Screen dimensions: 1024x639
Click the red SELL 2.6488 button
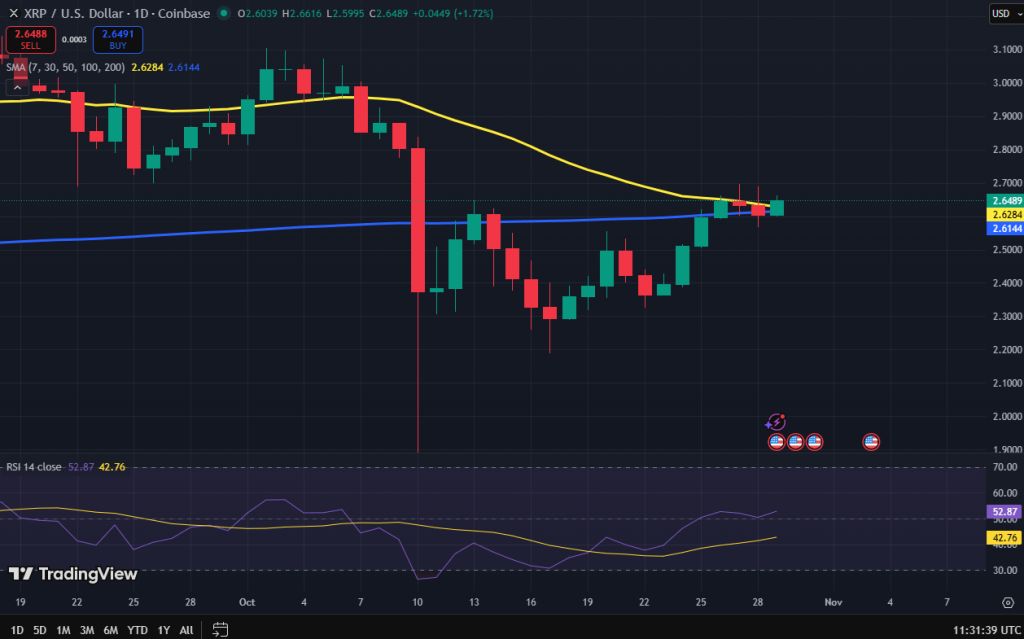29,38
